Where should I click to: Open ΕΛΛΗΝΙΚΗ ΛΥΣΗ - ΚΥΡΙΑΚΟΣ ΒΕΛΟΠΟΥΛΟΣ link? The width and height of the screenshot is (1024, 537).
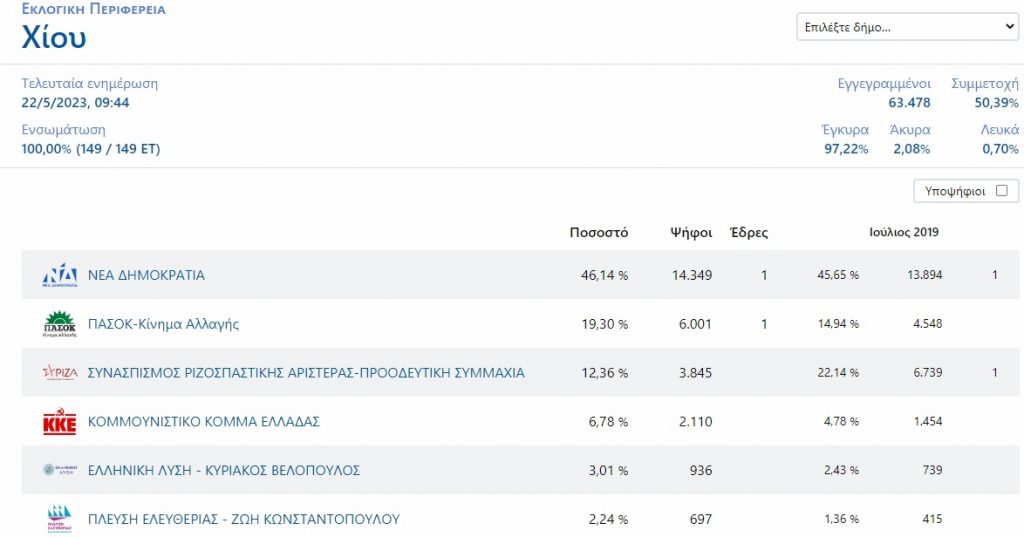coord(224,470)
